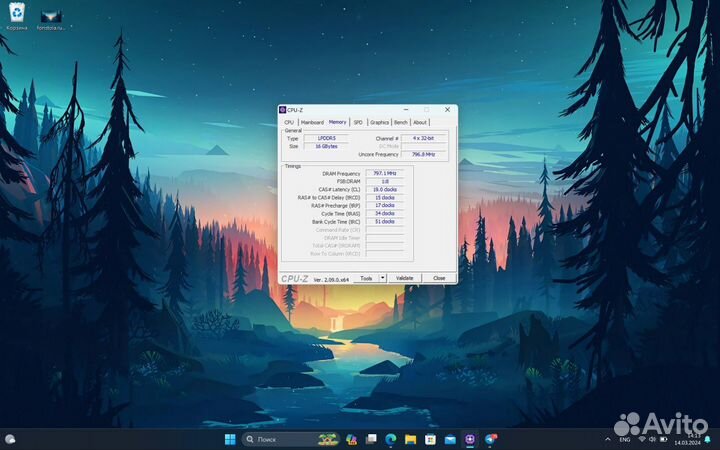Open the About tab

[420, 122]
